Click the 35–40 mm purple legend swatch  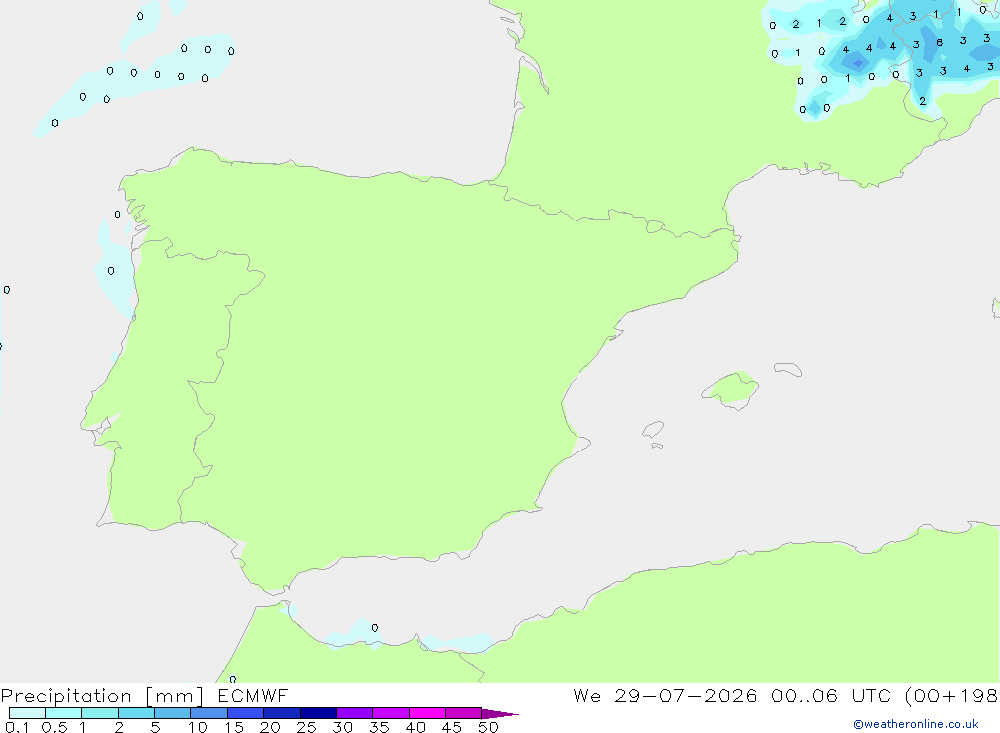pos(390,713)
